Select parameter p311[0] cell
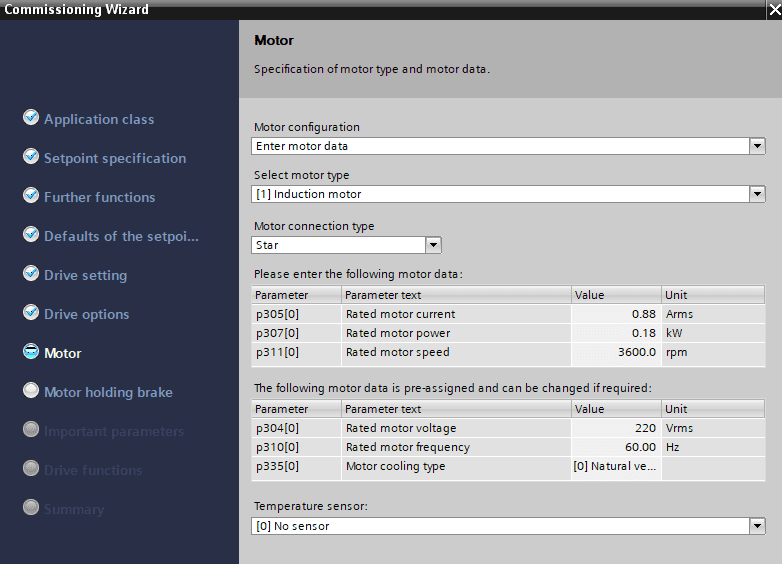The width and height of the screenshot is (782, 564). [296, 352]
